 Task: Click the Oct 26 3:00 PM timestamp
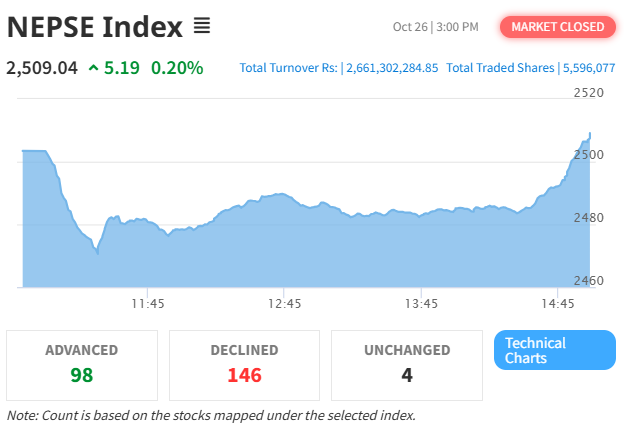point(436,26)
